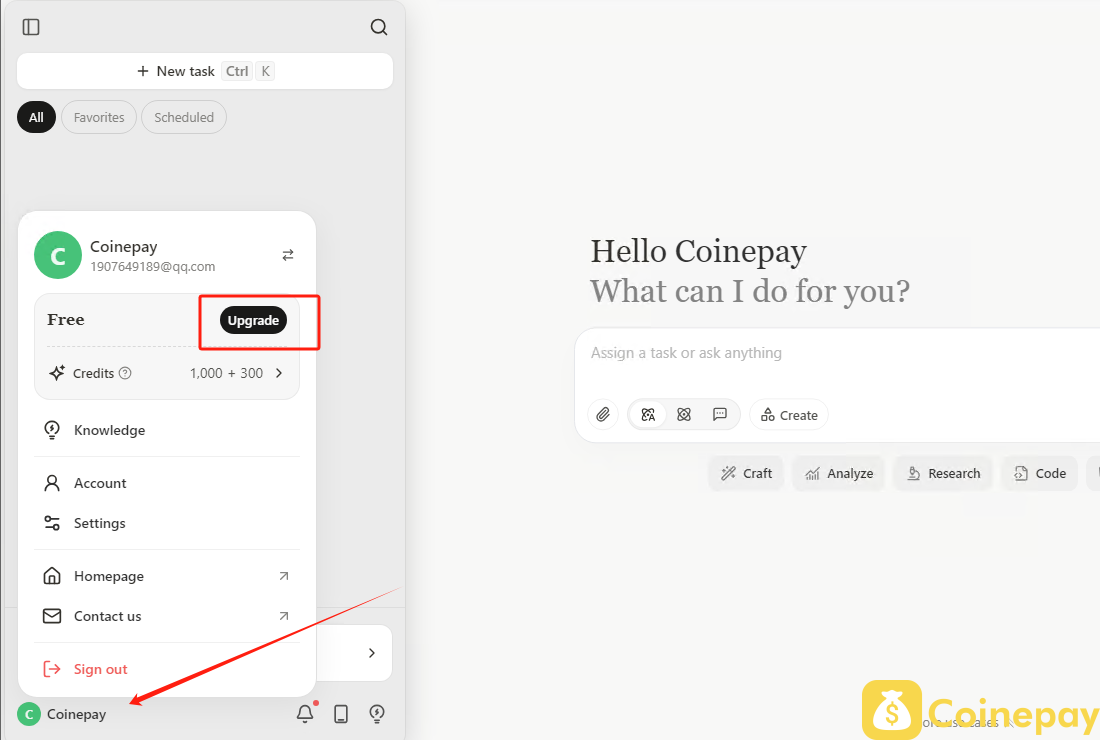
Task: Pick the Analyze suggestion chip
Action: coord(839,473)
